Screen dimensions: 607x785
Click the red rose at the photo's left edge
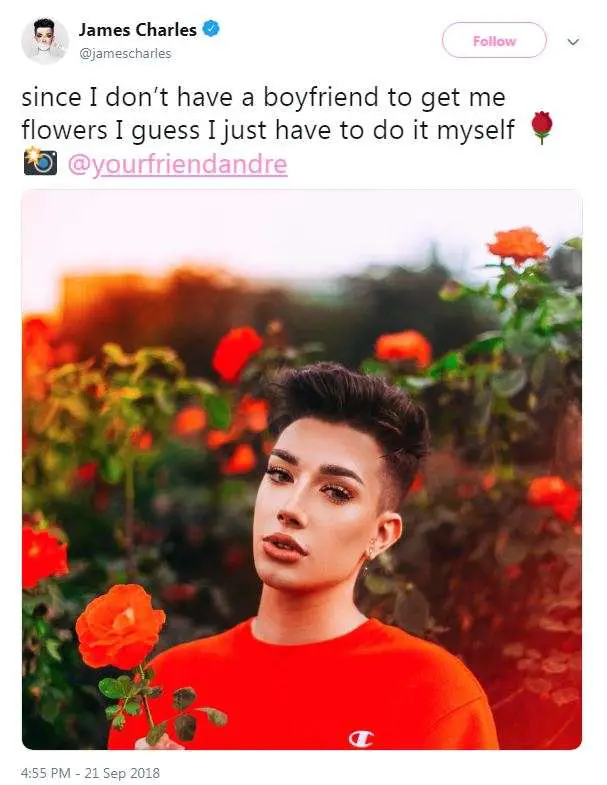(44, 556)
